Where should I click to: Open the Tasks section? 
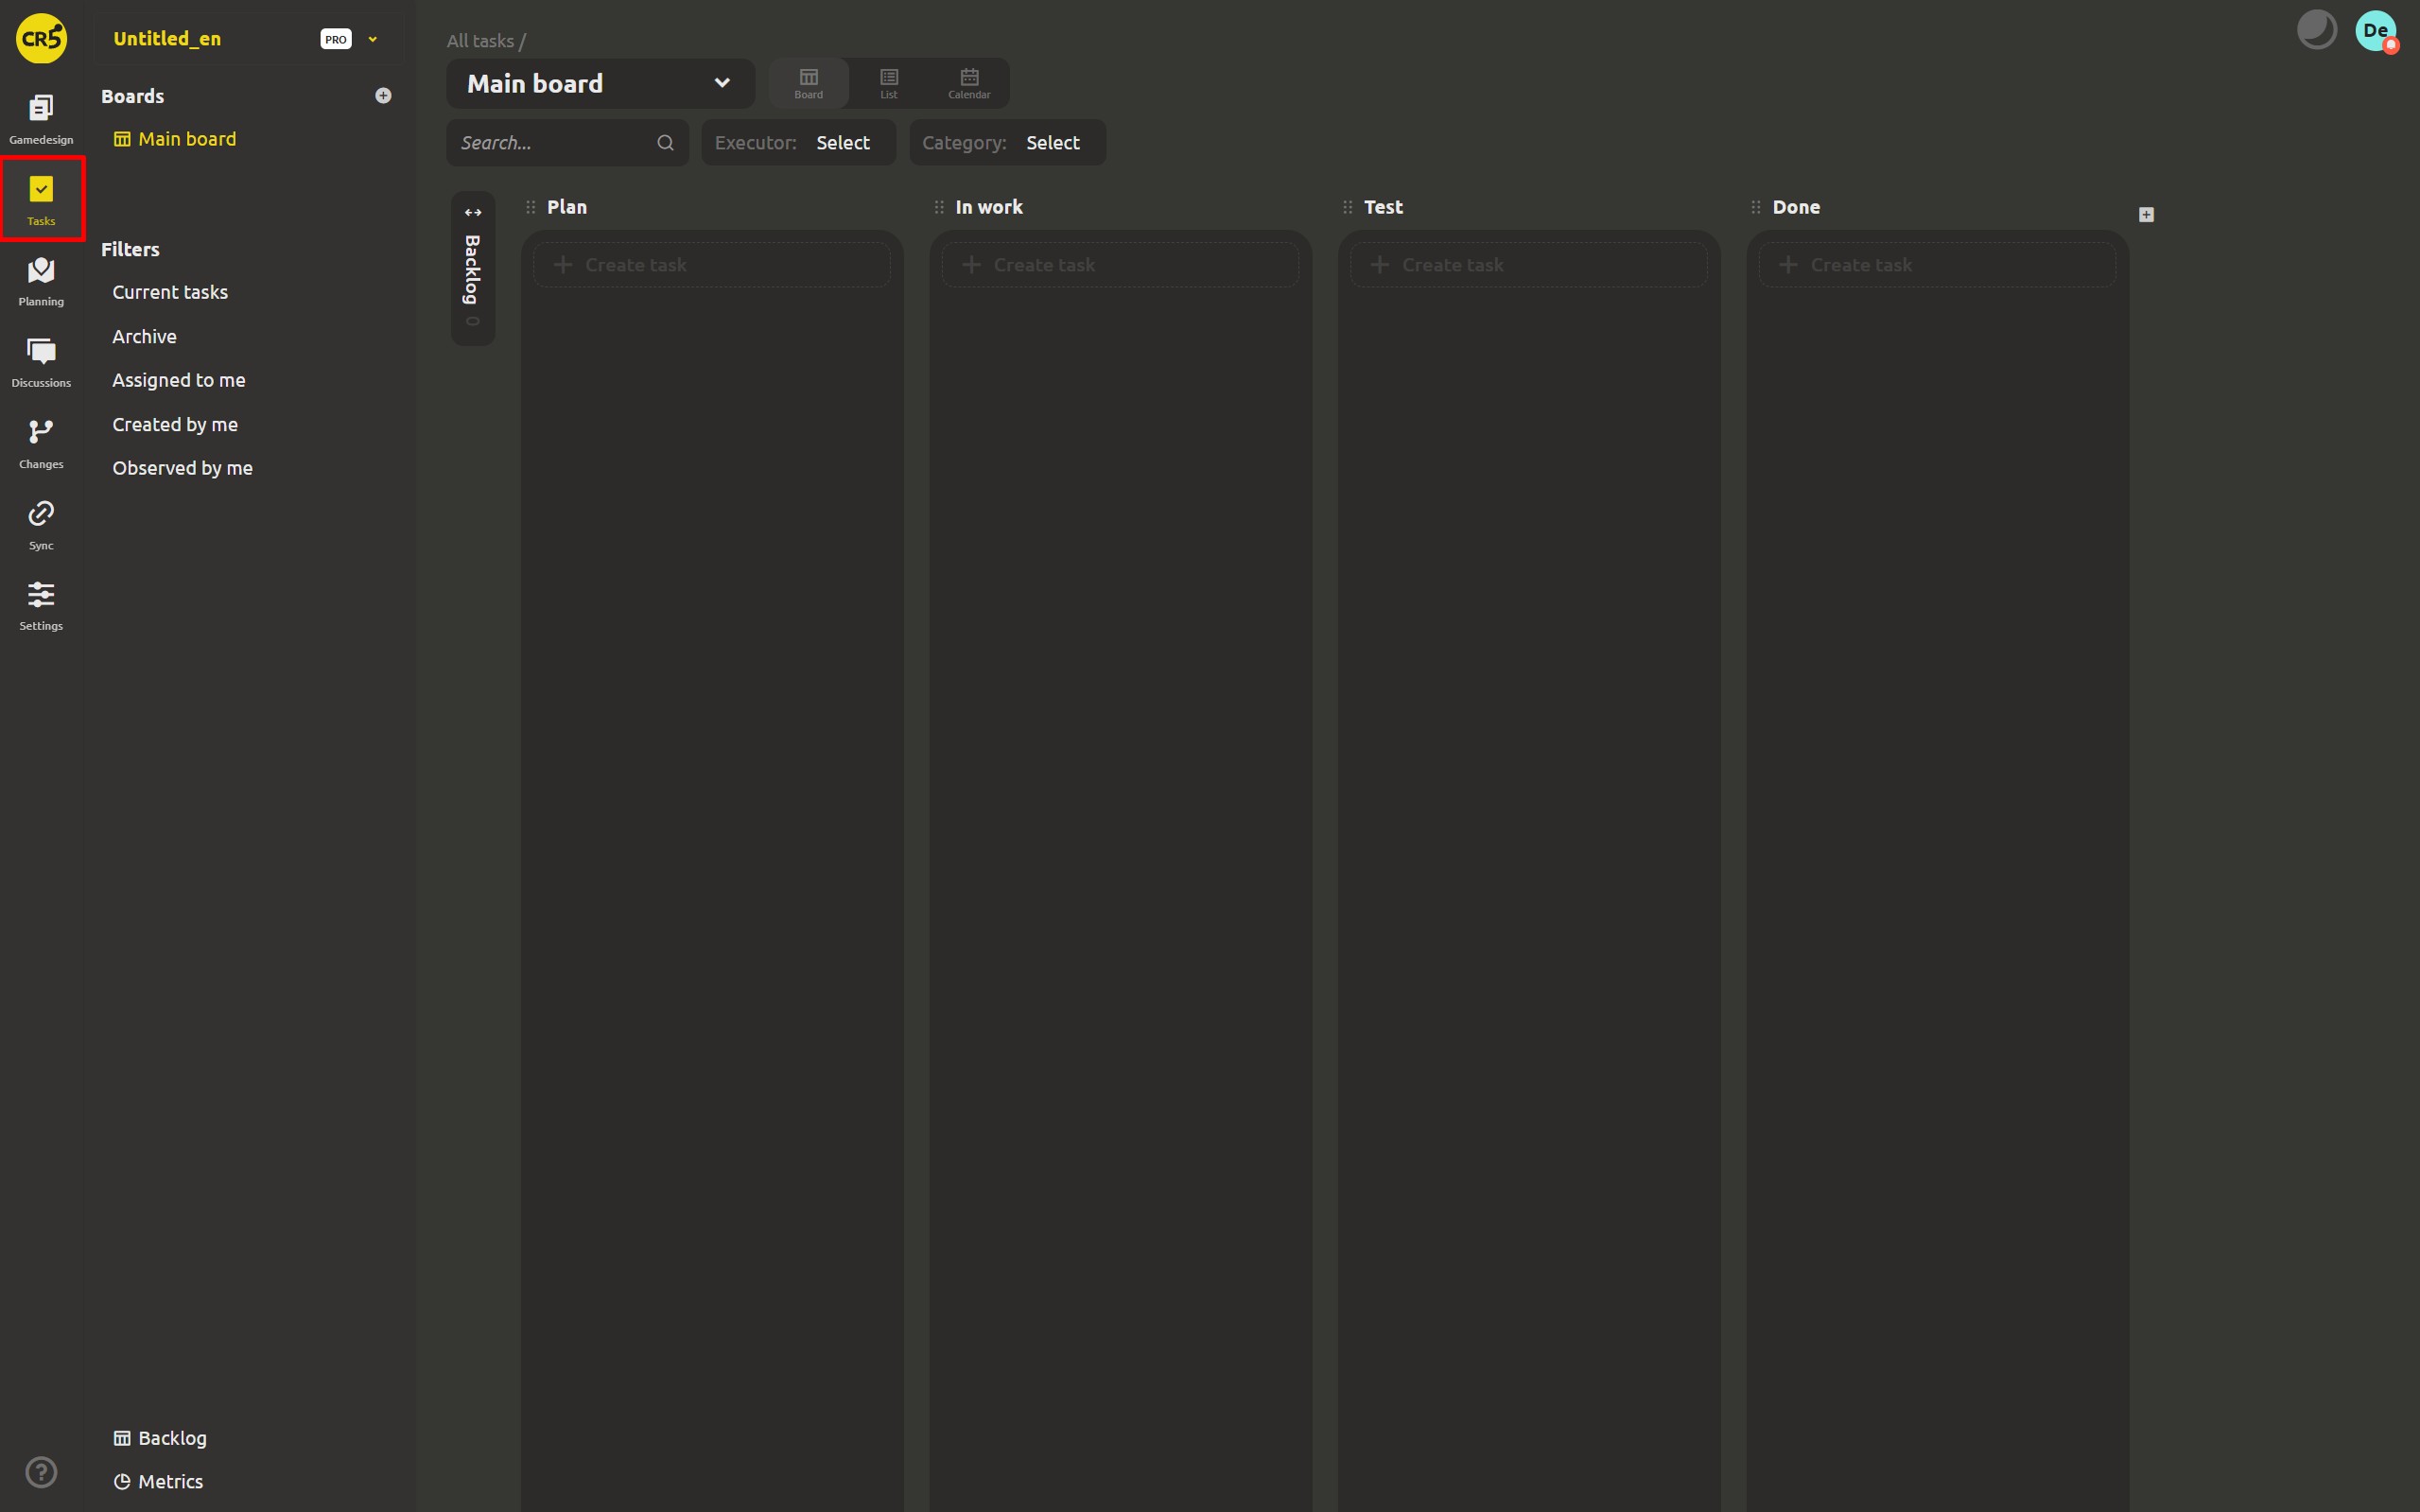pyautogui.click(x=41, y=200)
